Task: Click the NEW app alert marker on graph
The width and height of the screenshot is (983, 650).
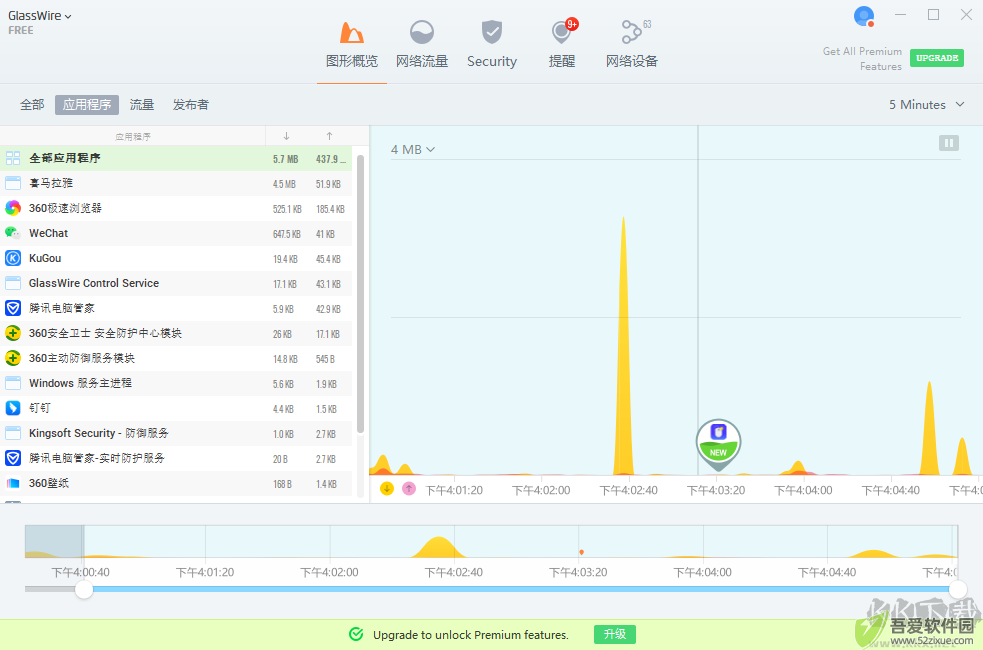Action: click(x=718, y=443)
